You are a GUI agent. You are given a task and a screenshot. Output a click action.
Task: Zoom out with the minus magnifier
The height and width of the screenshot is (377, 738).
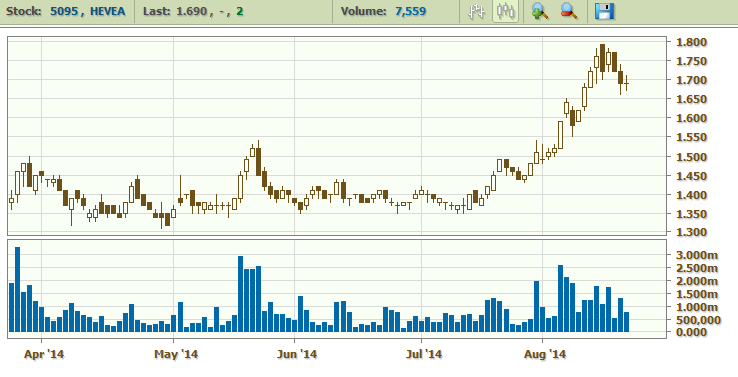pos(569,11)
